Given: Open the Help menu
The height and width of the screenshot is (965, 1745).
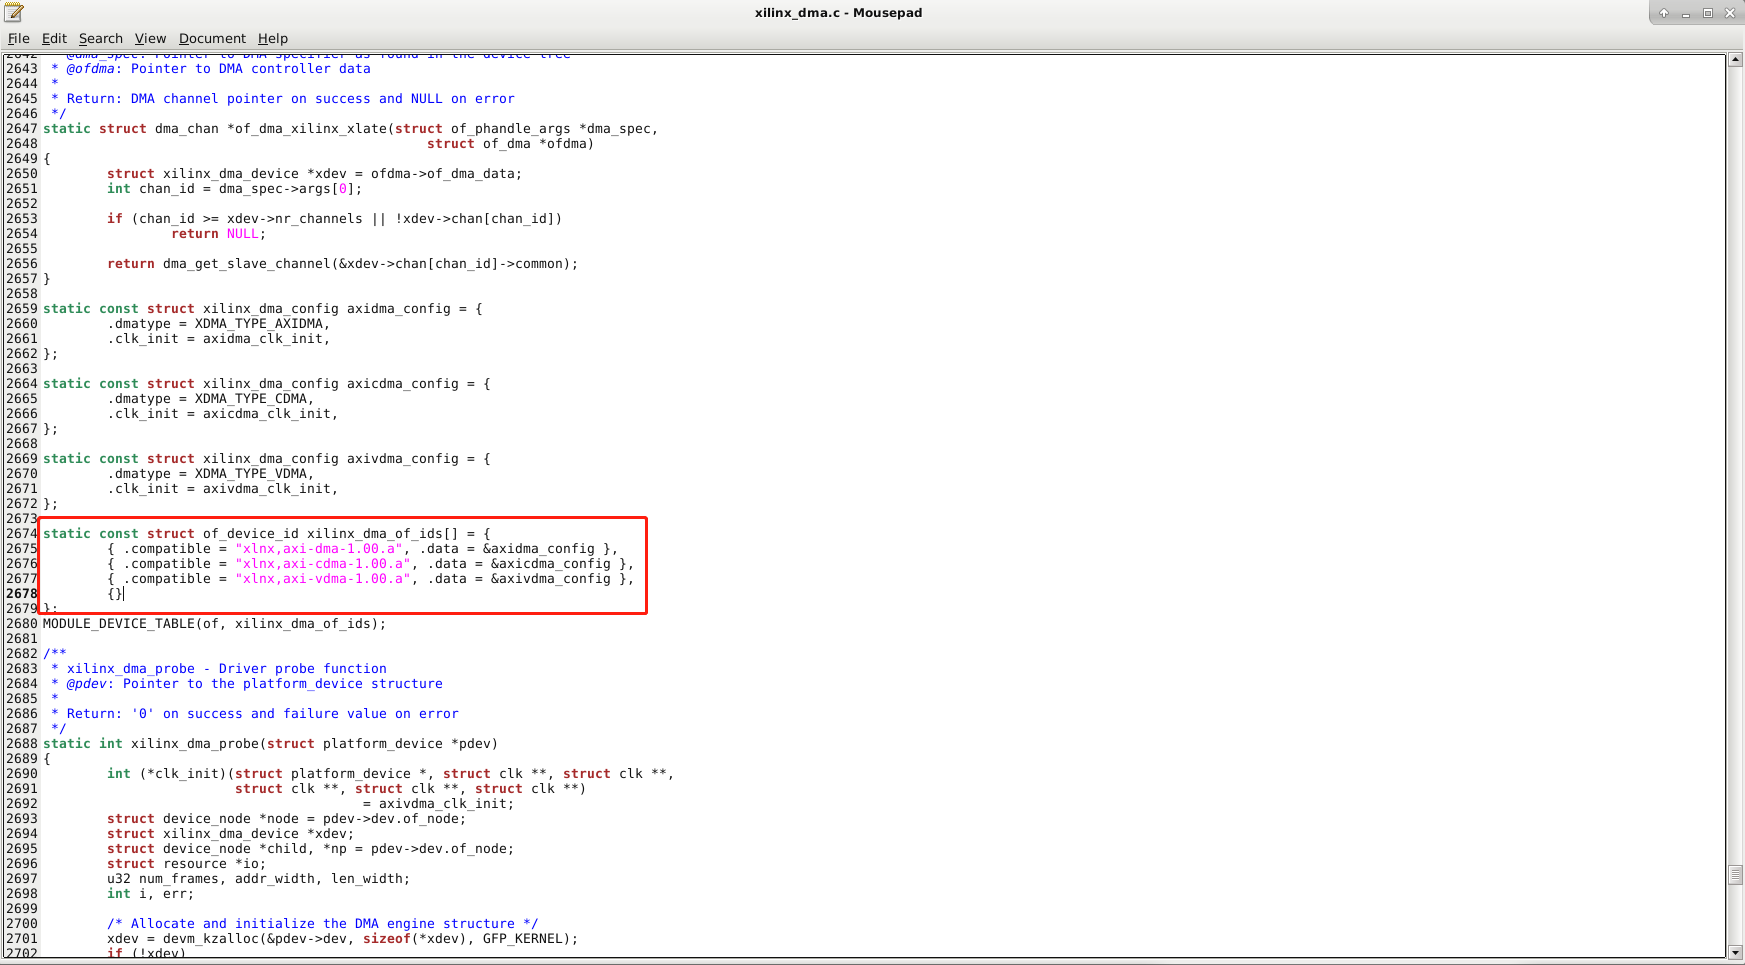Looking at the screenshot, I should [x=272, y=38].
